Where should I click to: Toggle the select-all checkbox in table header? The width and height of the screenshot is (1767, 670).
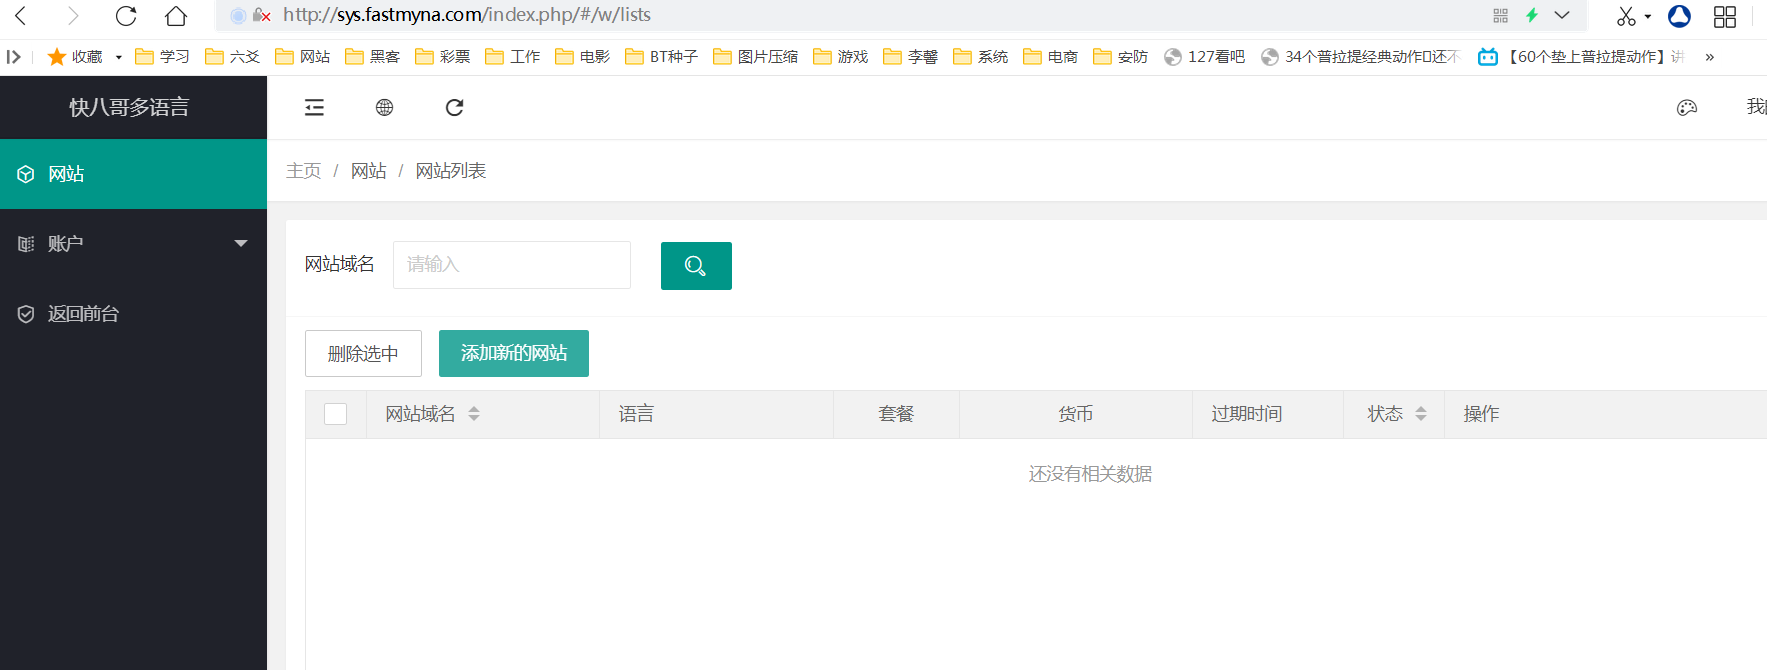point(336,414)
